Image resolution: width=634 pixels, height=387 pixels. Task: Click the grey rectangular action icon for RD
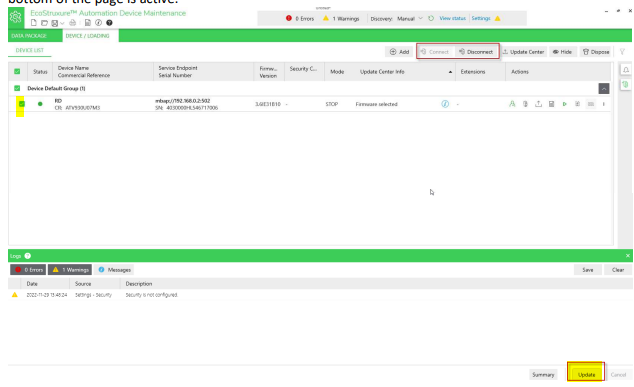(x=591, y=104)
